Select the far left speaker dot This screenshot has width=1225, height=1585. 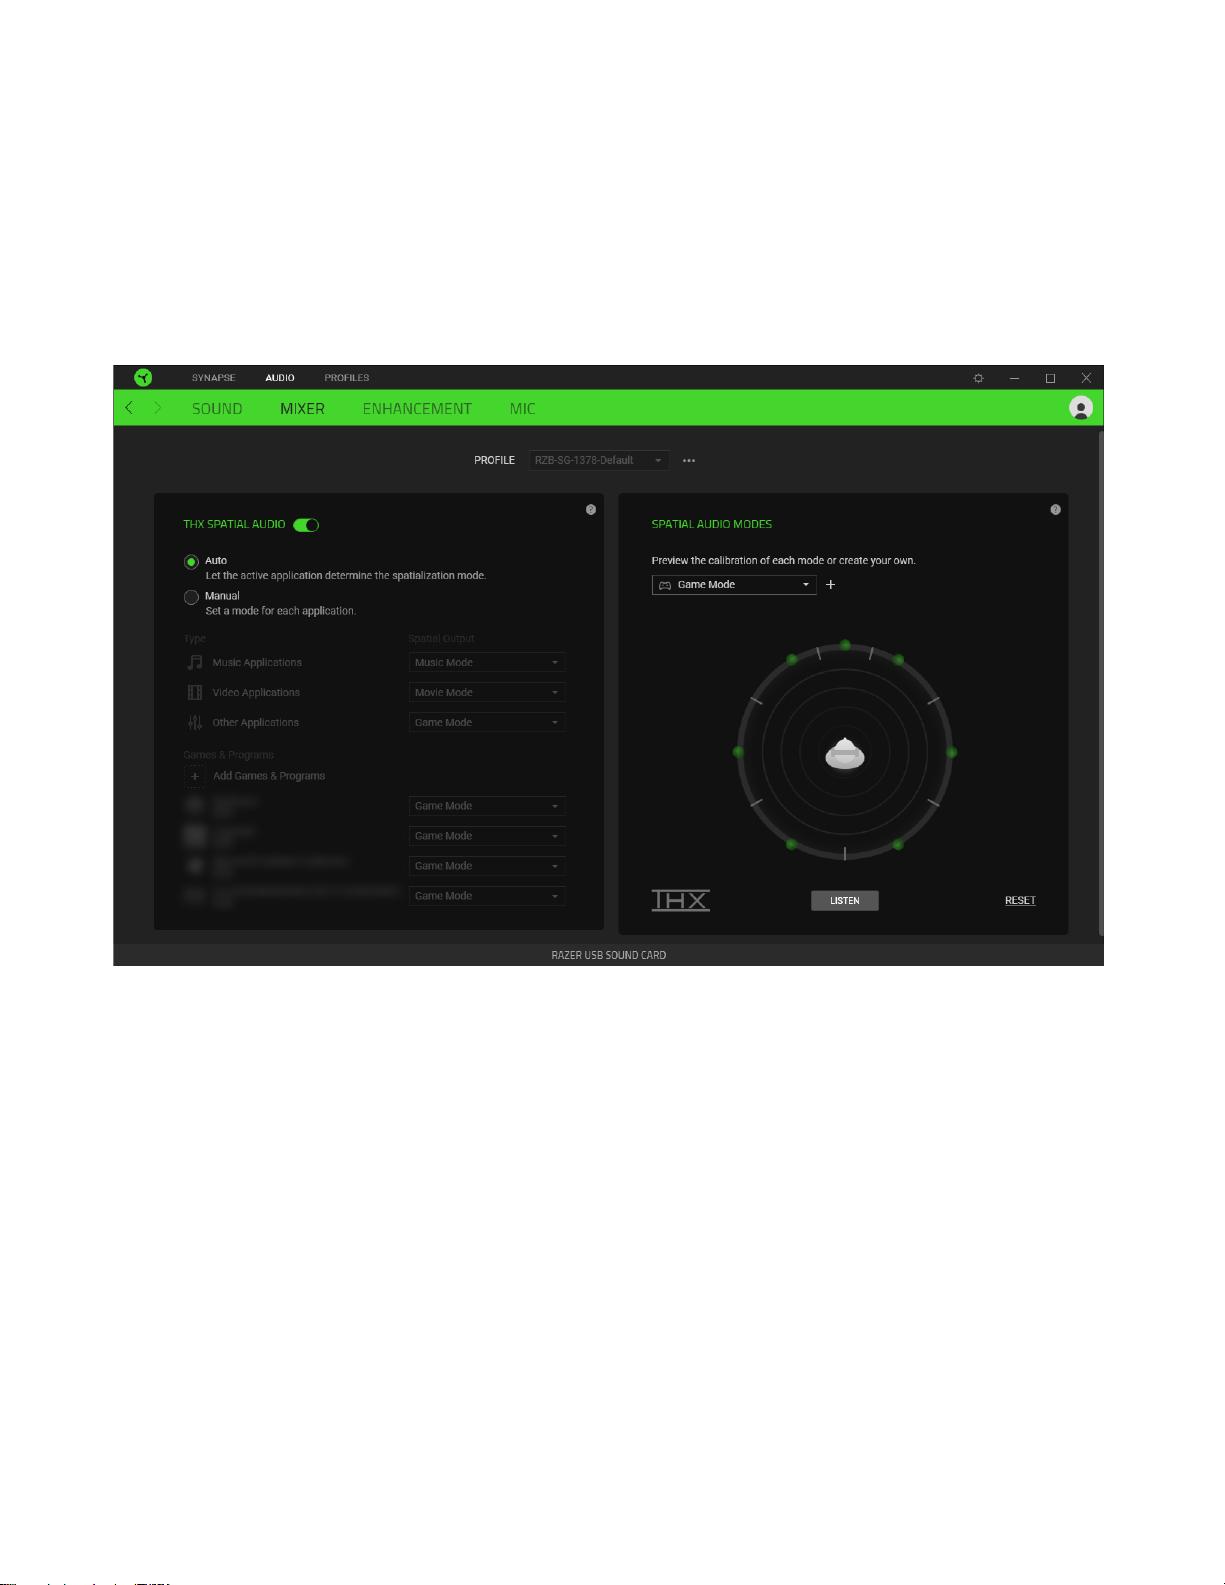coord(738,751)
